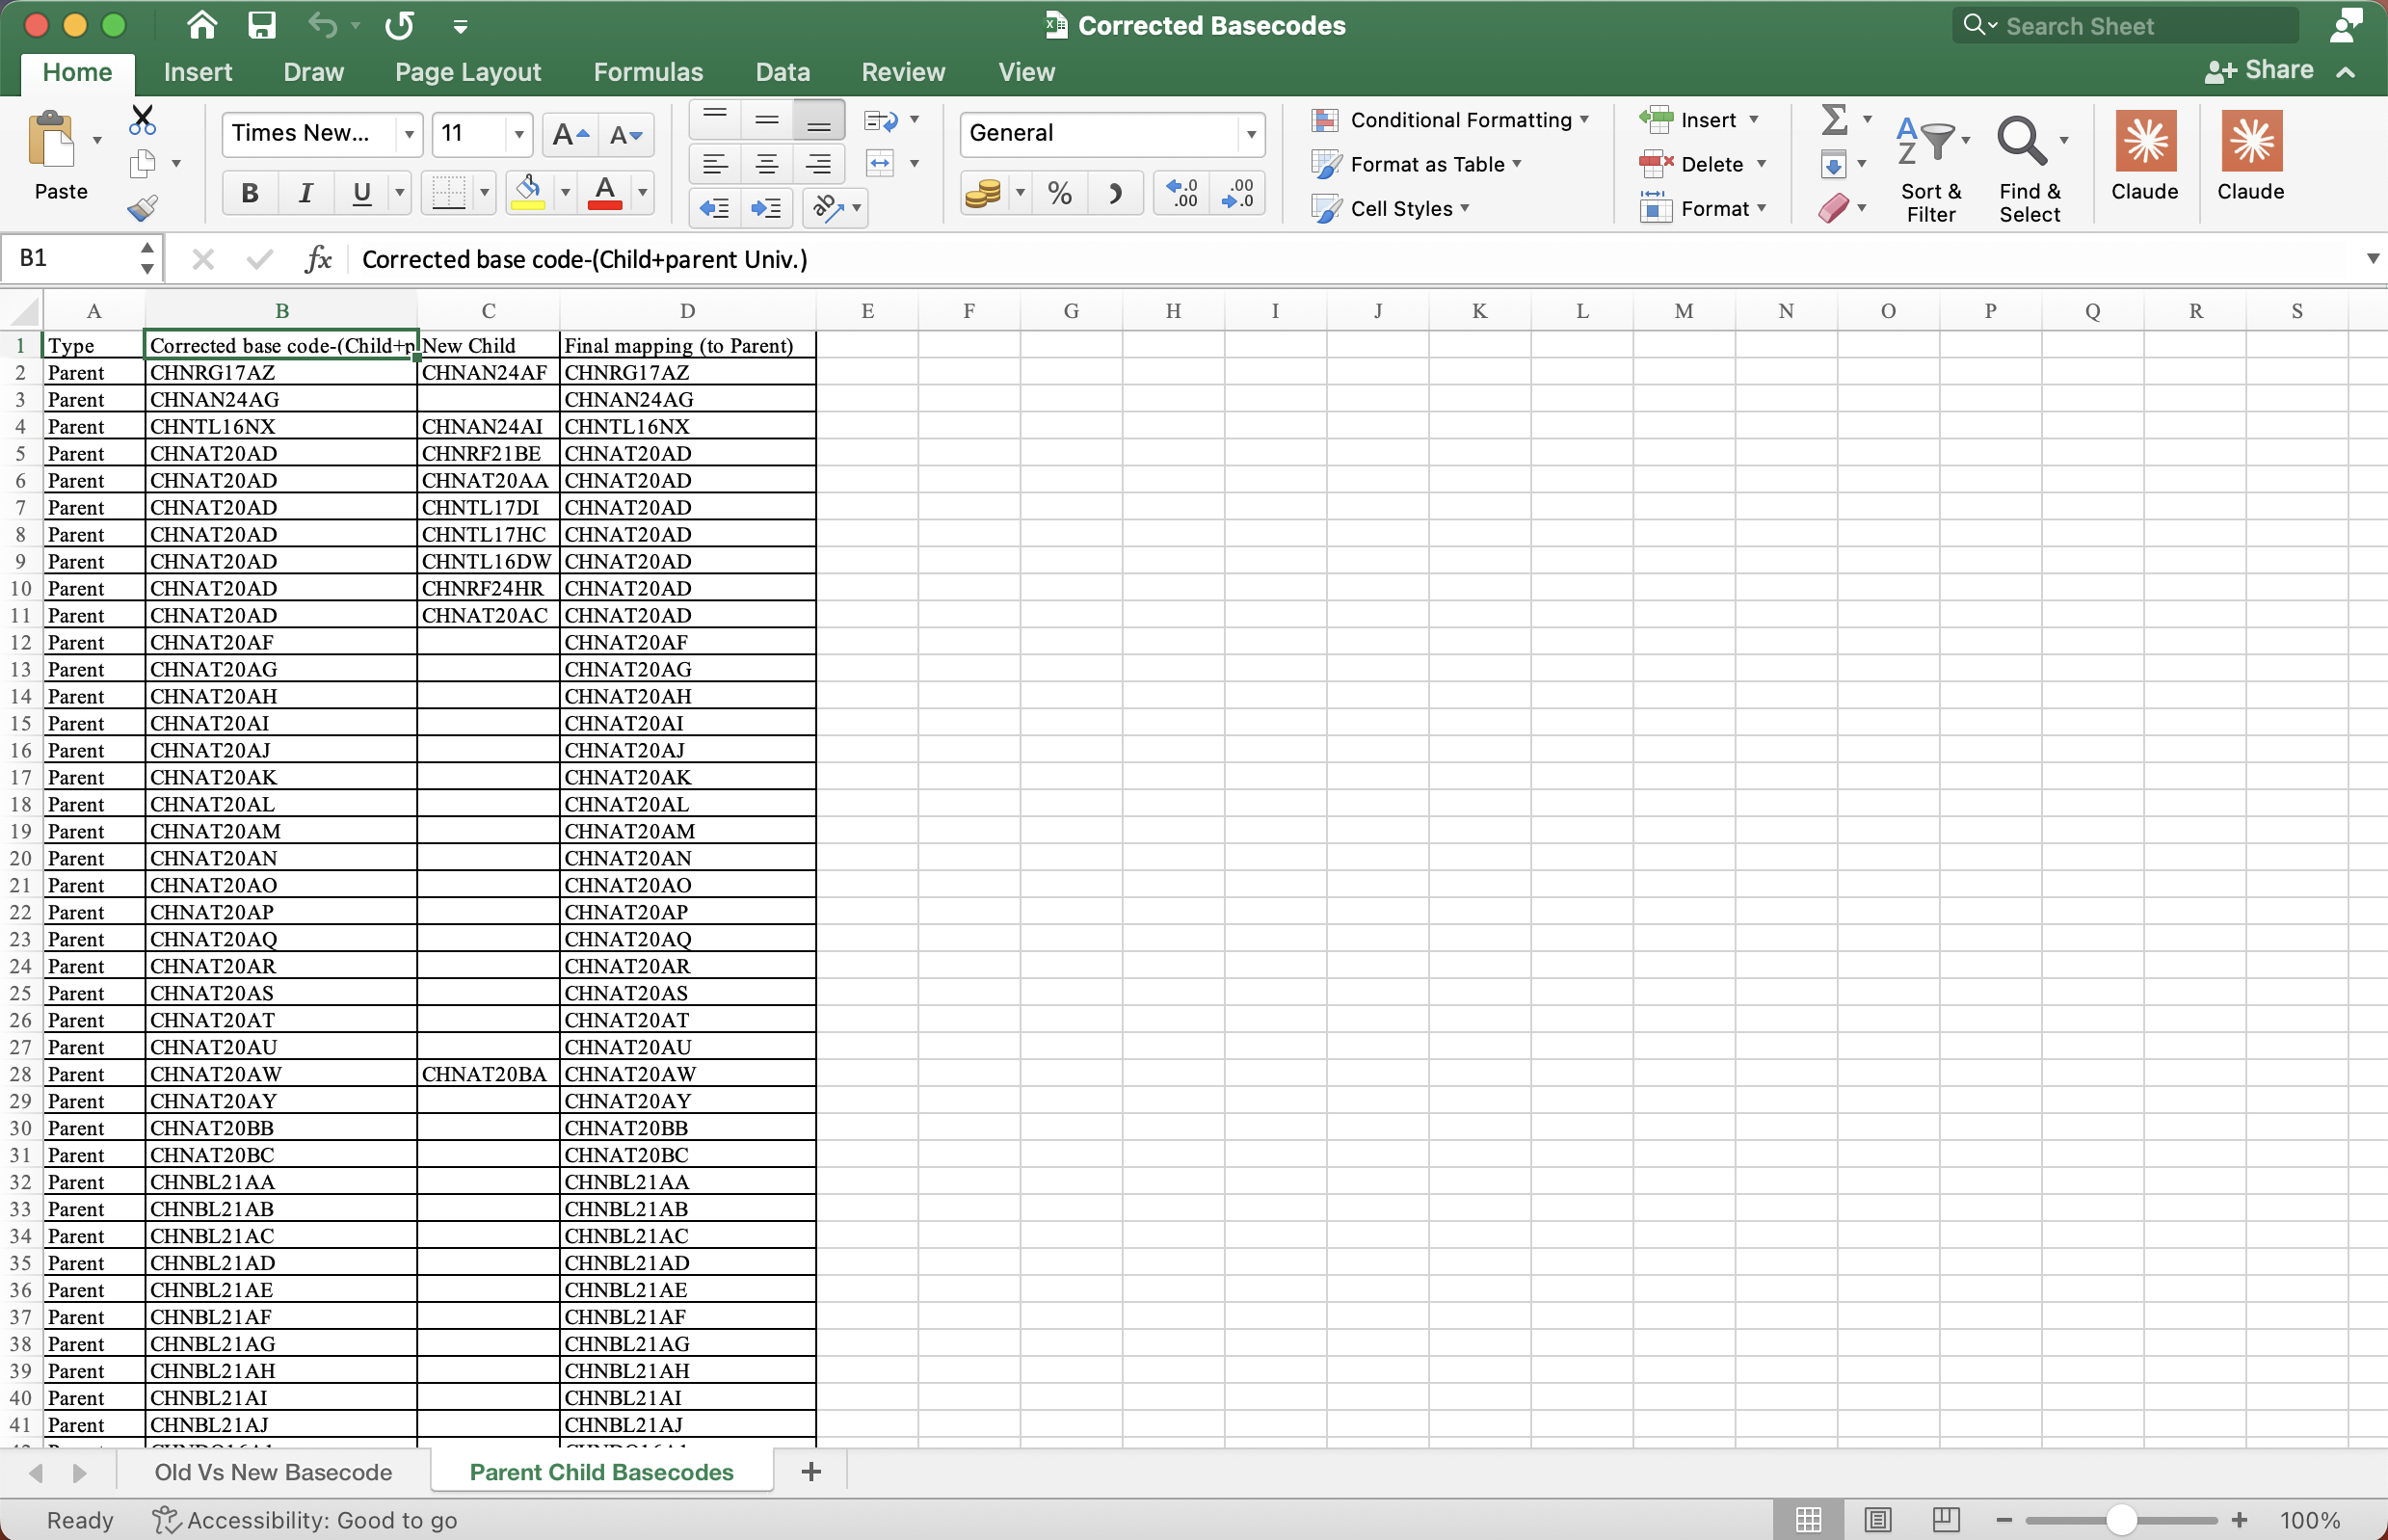The image size is (2388, 1540).
Task: Center text horizontally
Action: click(767, 164)
